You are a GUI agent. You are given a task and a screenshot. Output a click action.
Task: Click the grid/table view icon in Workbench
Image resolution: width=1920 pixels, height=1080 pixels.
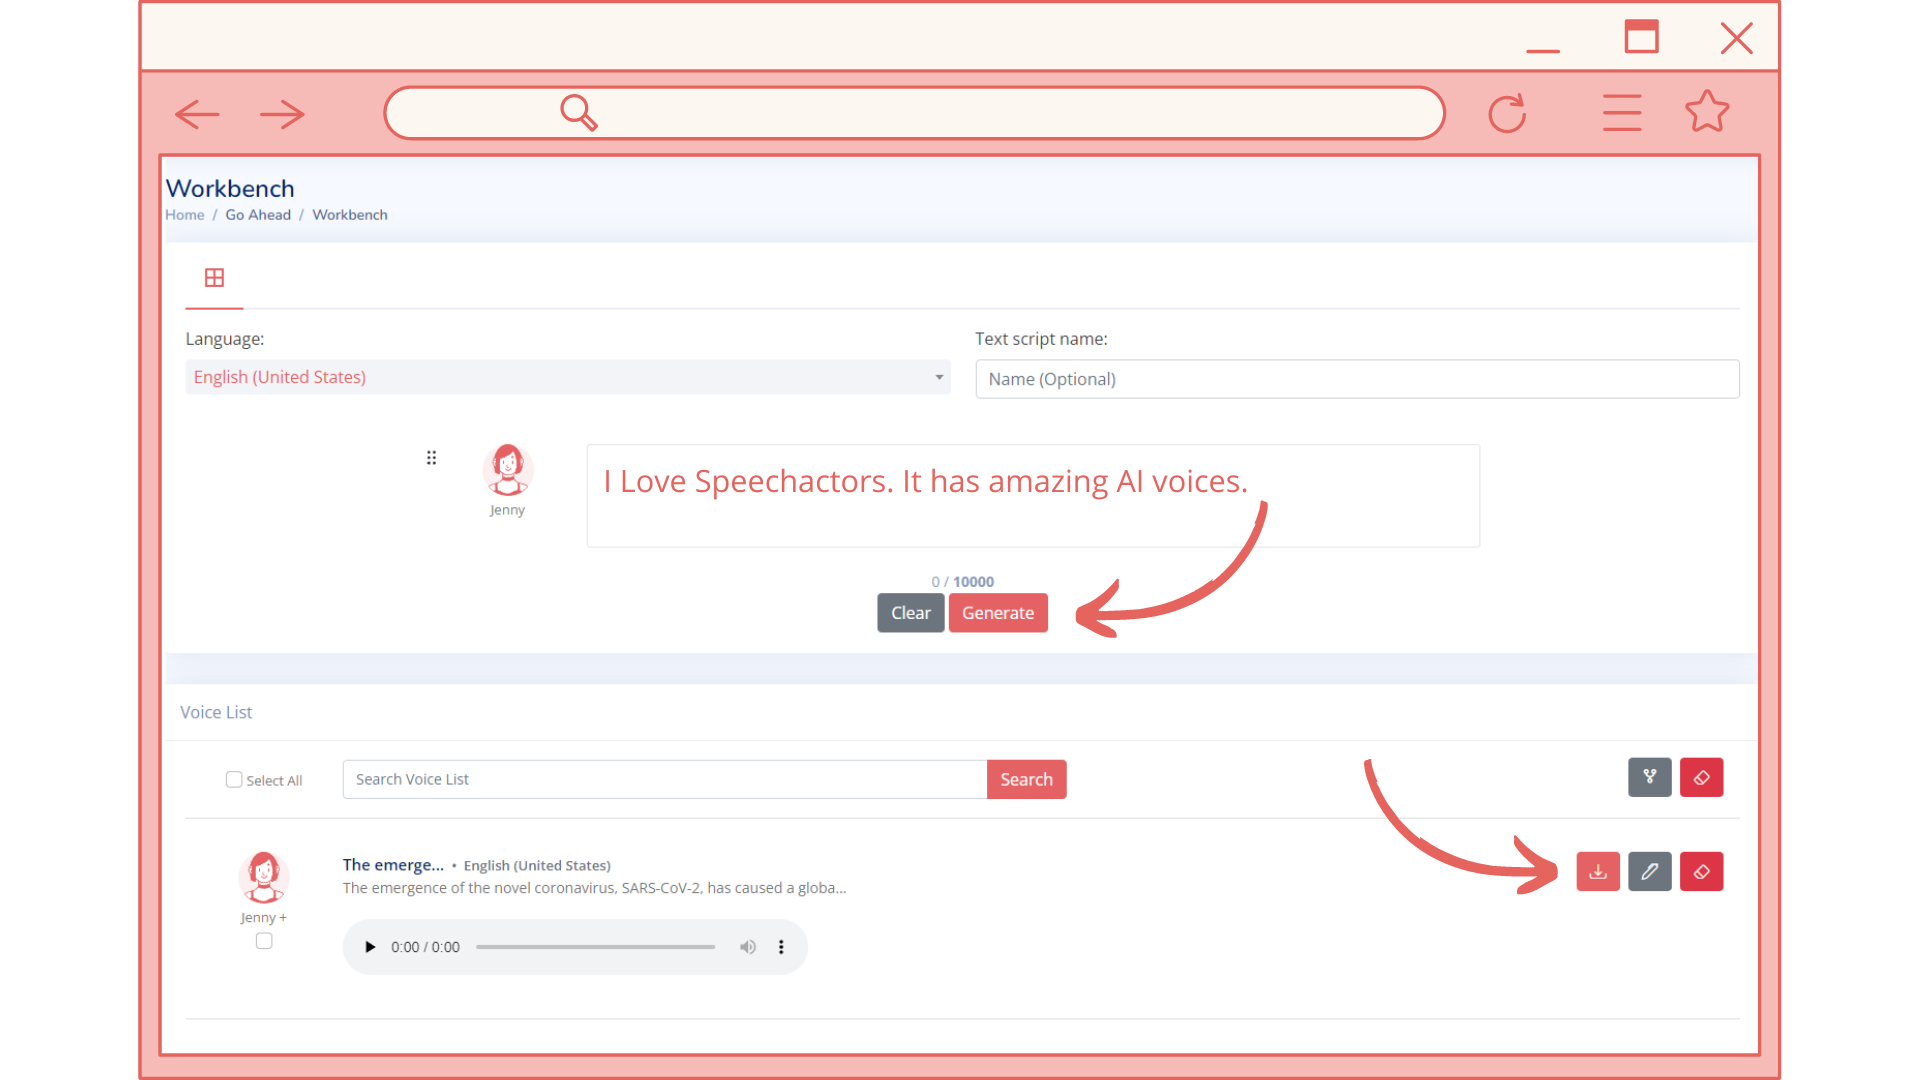pos(214,277)
